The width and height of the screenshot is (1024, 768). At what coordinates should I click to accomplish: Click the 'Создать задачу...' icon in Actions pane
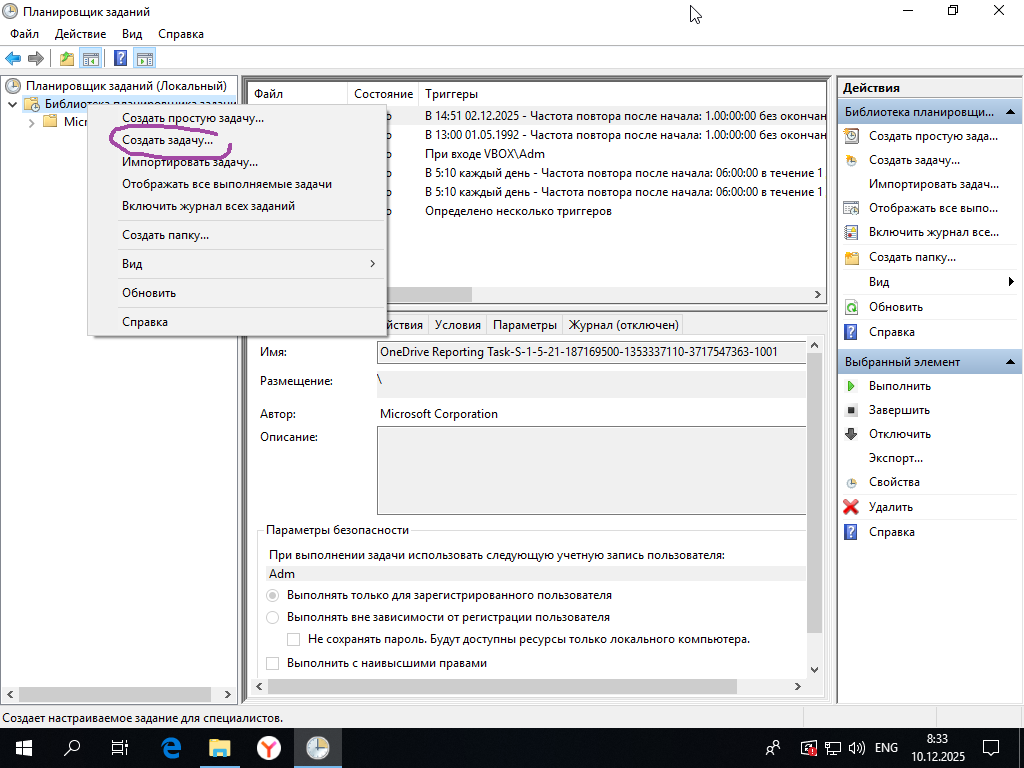coord(851,160)
